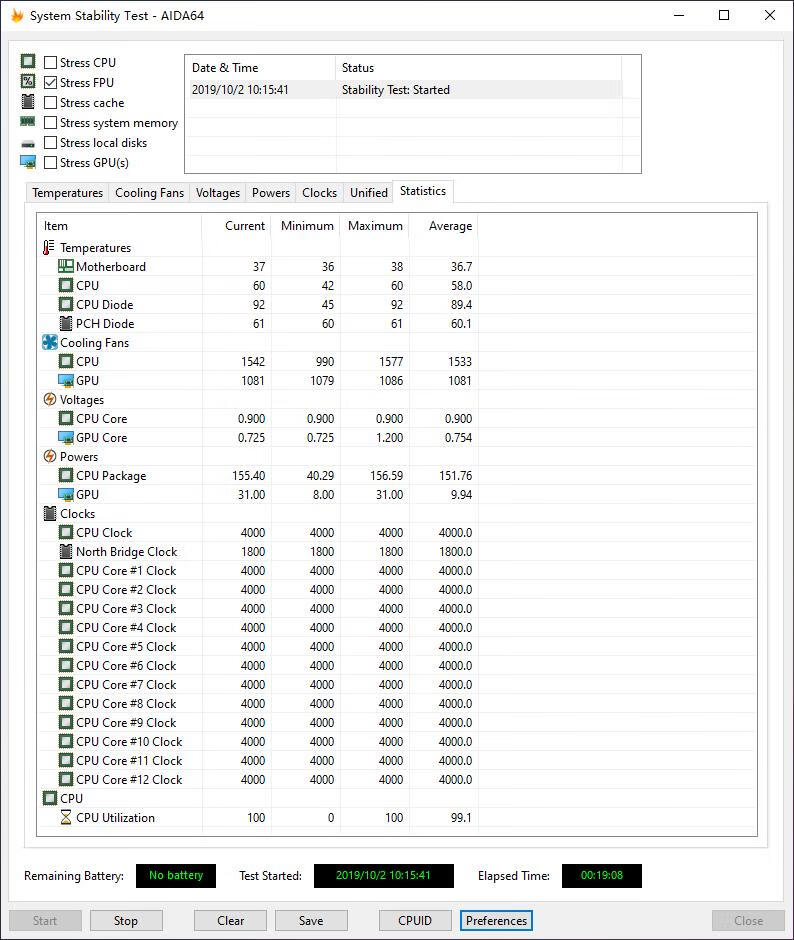The width and height of the screenshot is (794, 940).
Task: Select the 'CPU Diode' temperature row
Action: tap(396, 305)
